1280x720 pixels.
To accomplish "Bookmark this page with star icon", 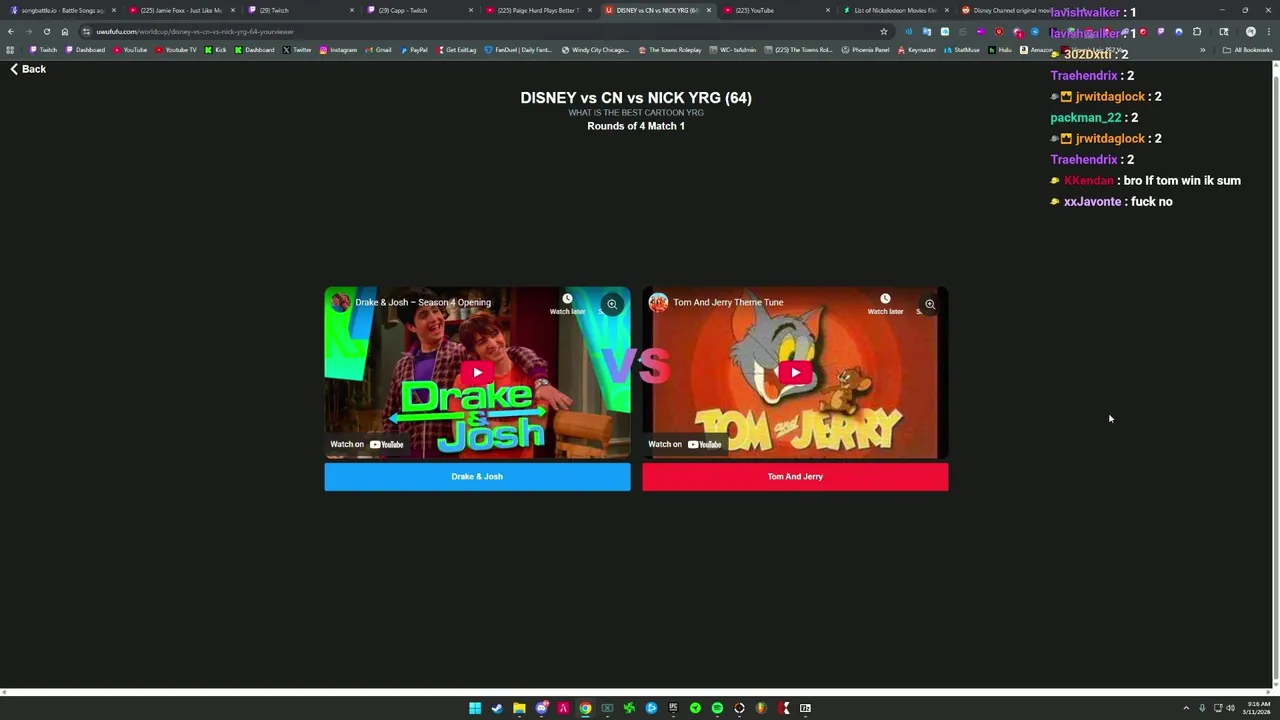I will [883, 31].
